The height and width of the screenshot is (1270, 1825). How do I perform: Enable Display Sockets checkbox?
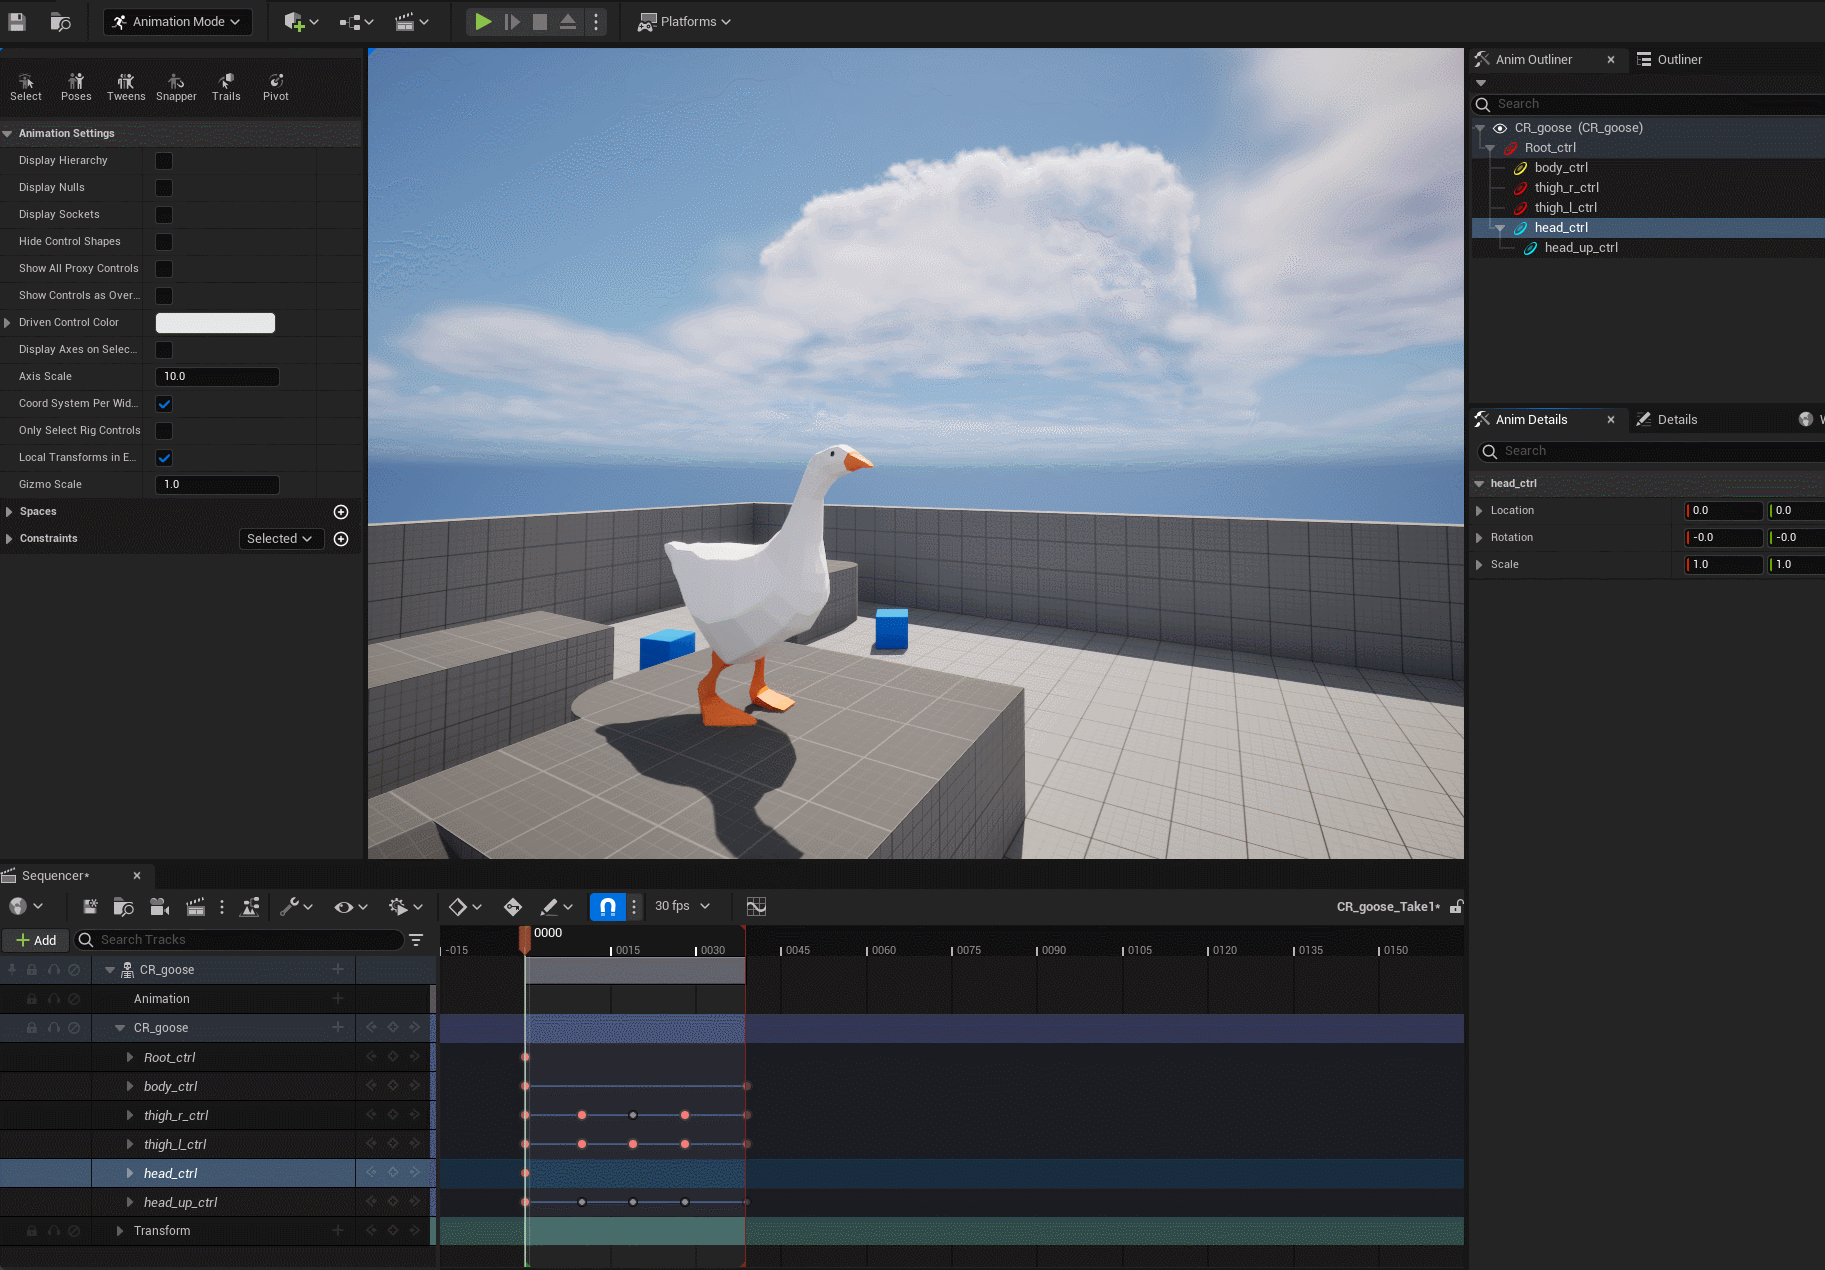coord(164,215)
